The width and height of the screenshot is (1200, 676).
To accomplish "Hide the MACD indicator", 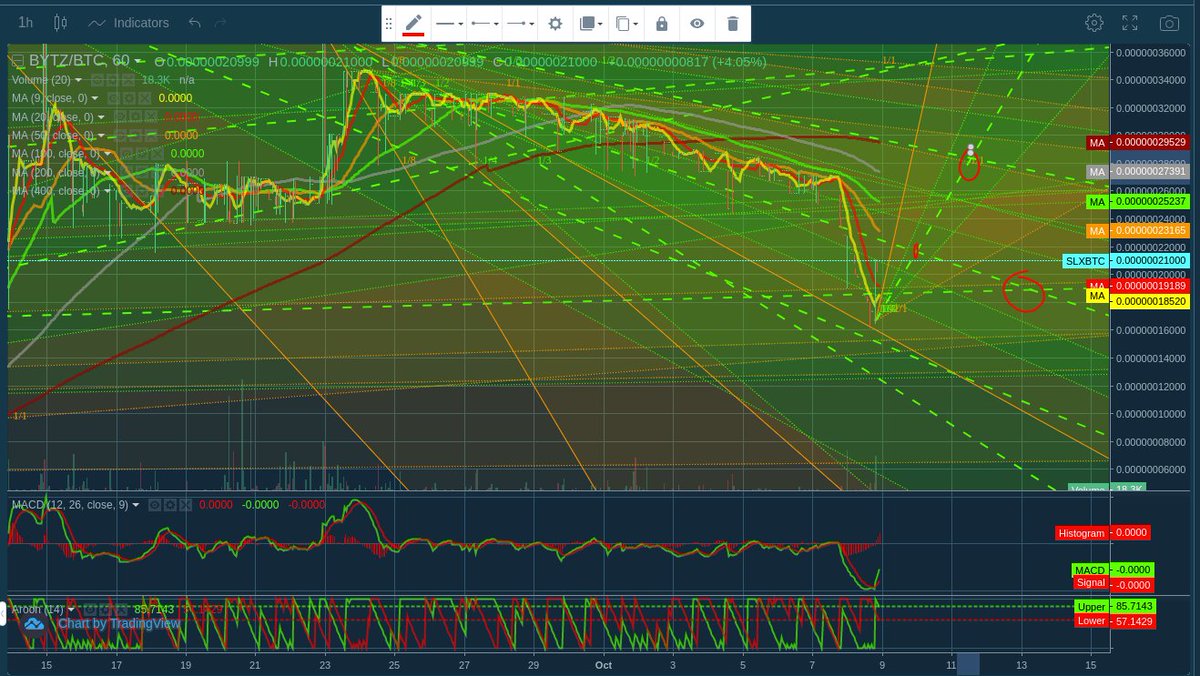I will tap(154, 505).
